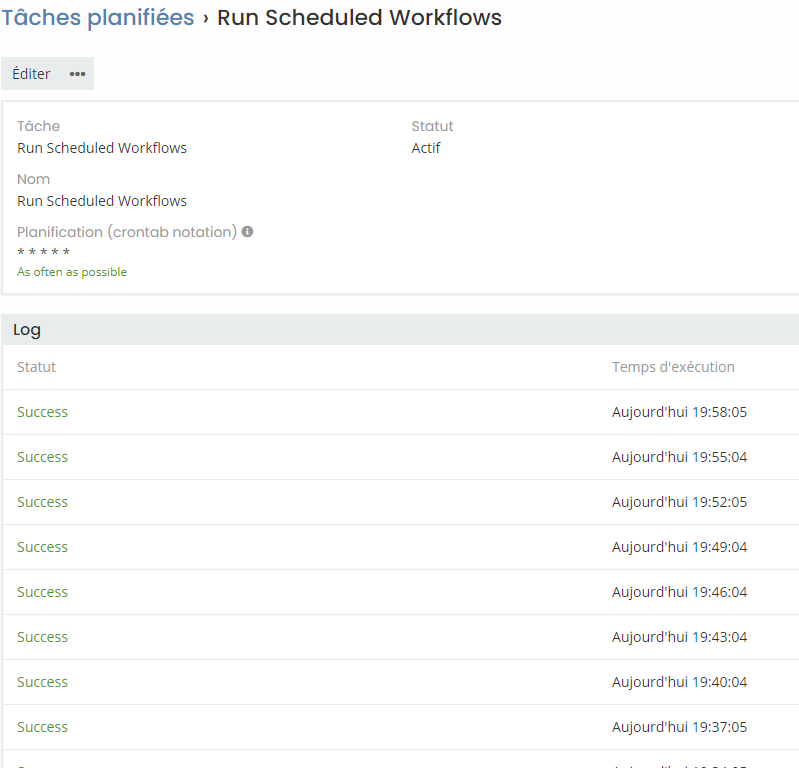Open the Success log entry at 19:55:04
This screenshot has width=799, height=768.
pyautogui.click(x=43, y=457)
